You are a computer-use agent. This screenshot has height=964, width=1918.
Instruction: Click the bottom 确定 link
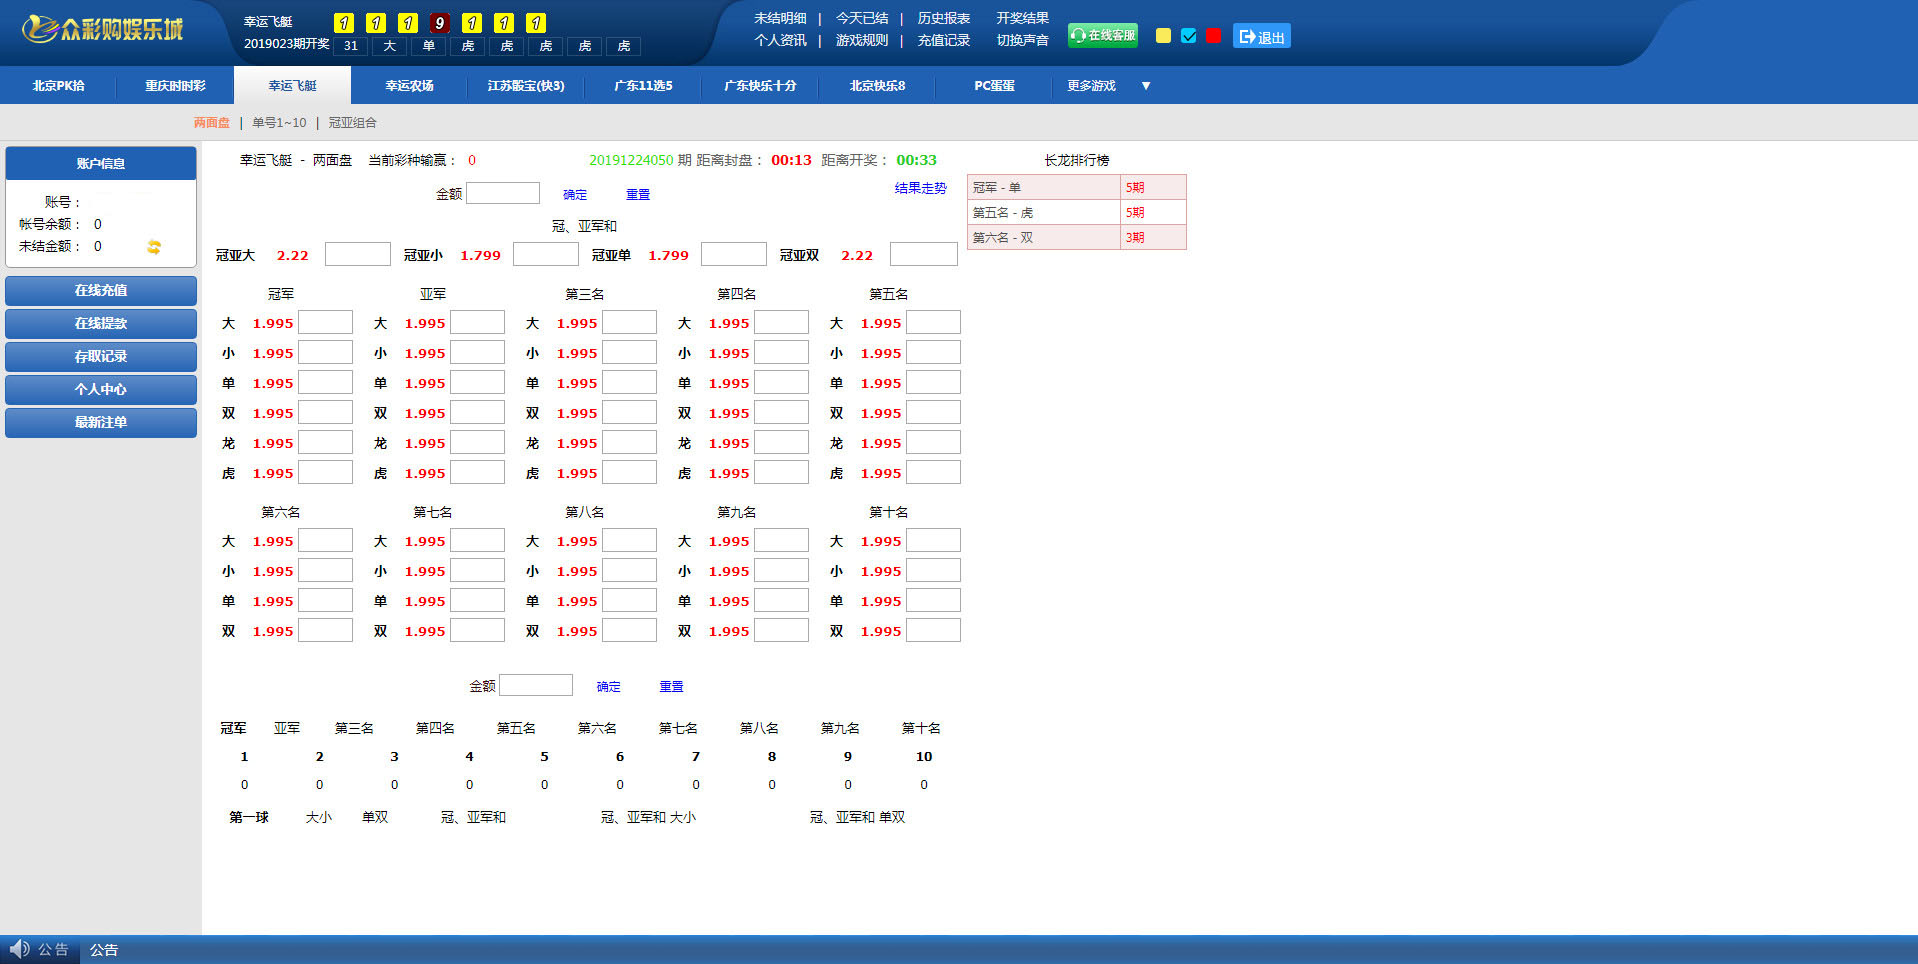point(608,687)
